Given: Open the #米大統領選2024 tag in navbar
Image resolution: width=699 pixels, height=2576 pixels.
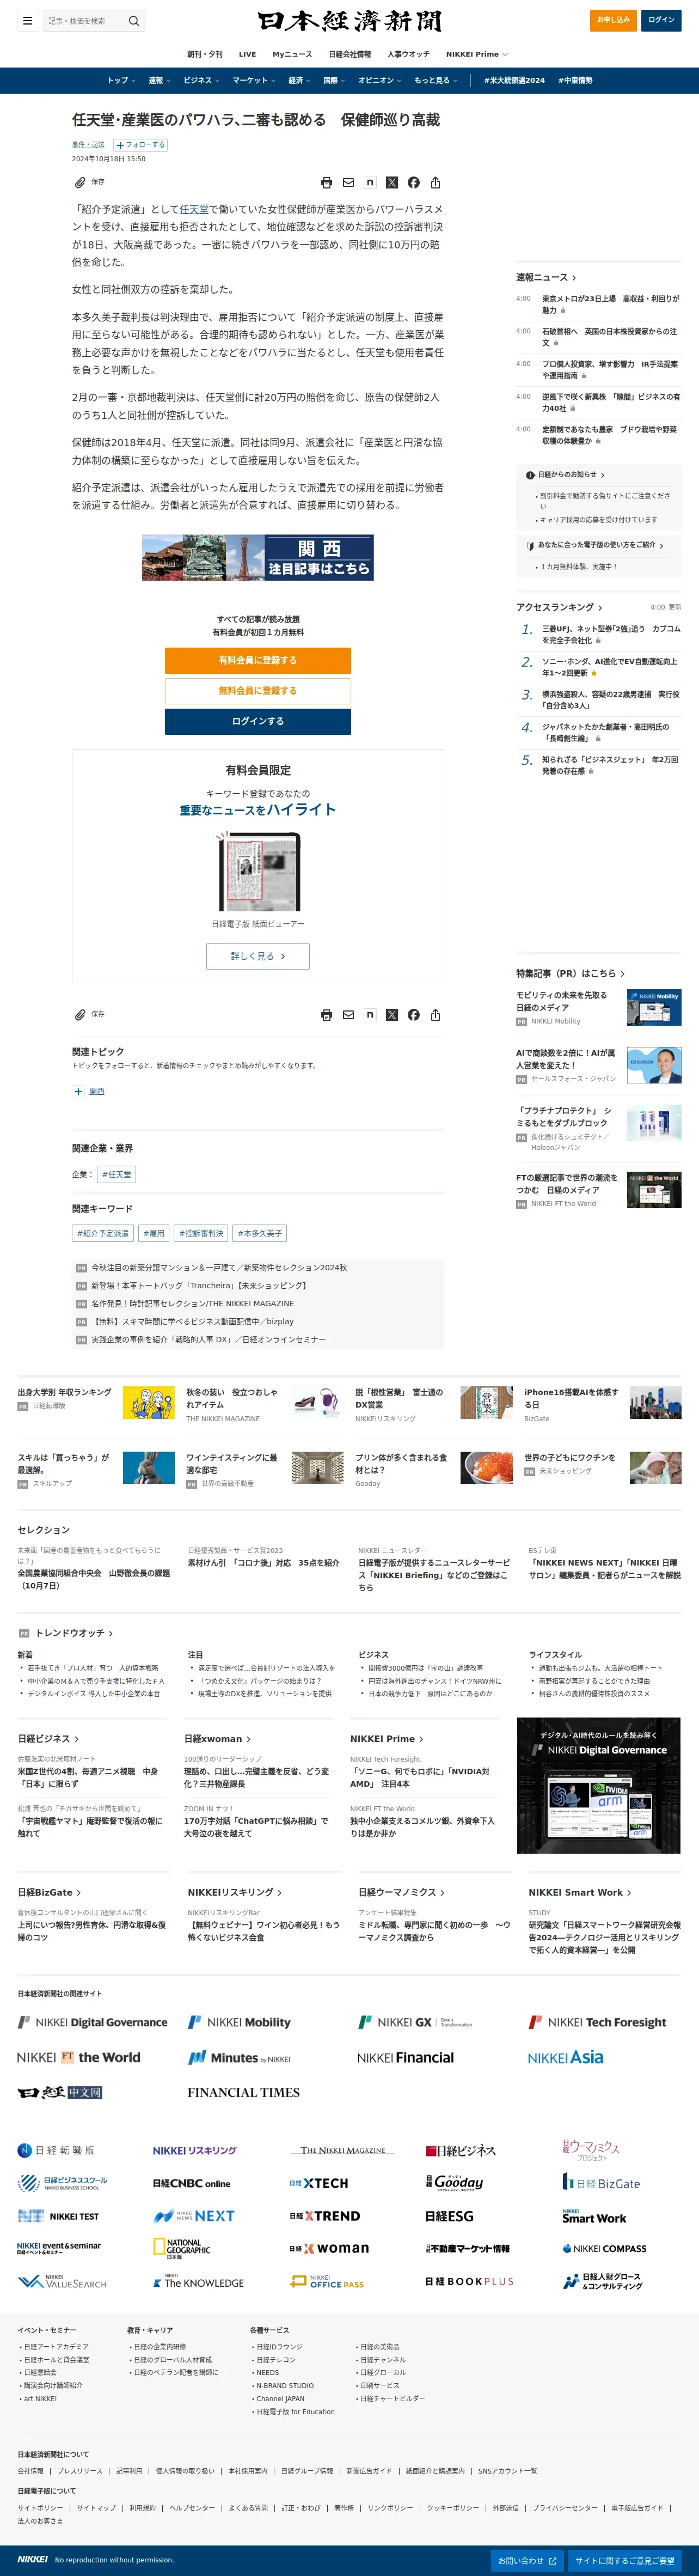Looking at the screenshot, I should click(x=514, y=80).
